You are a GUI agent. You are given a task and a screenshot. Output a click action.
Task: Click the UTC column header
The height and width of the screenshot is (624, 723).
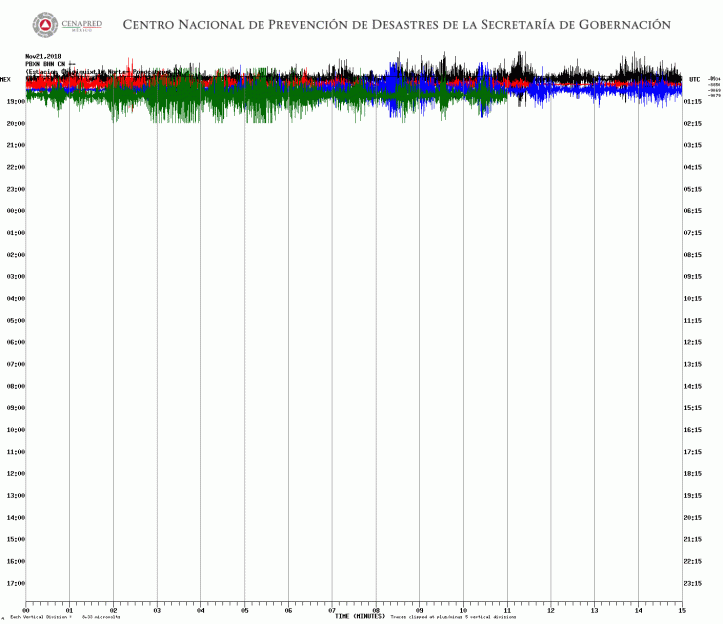[694, 79]
